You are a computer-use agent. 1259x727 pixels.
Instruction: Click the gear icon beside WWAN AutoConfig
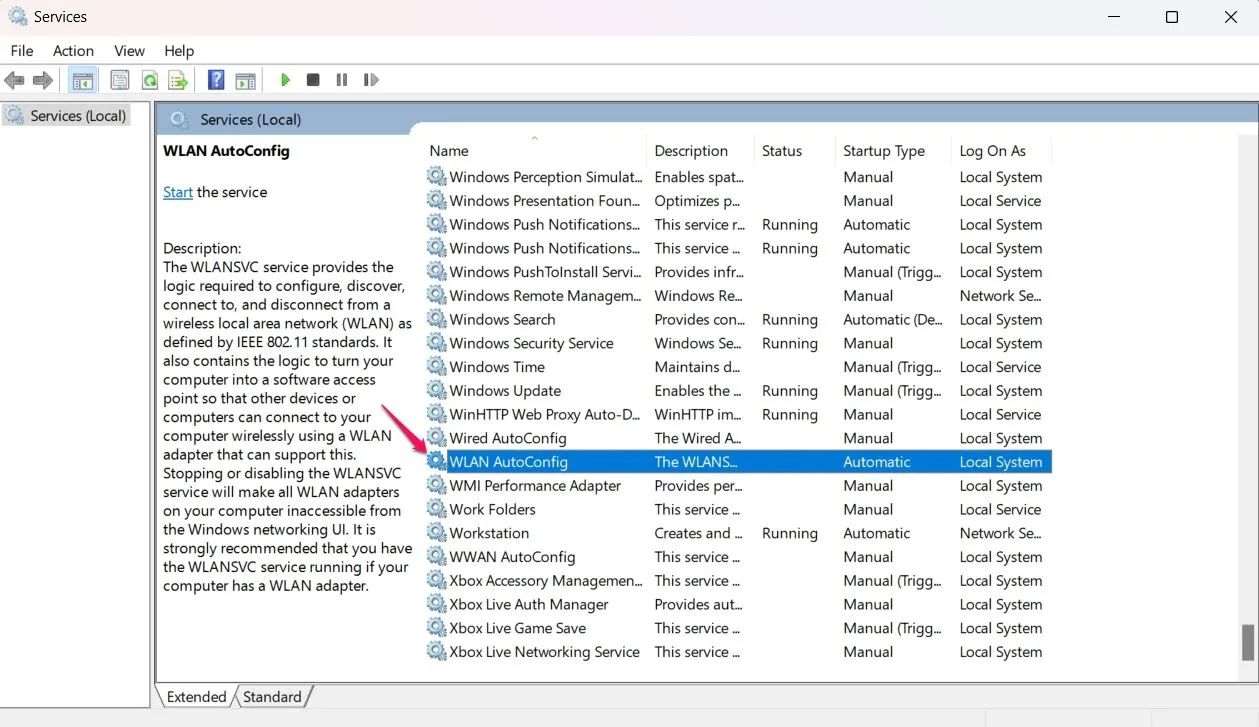(436, 557)
